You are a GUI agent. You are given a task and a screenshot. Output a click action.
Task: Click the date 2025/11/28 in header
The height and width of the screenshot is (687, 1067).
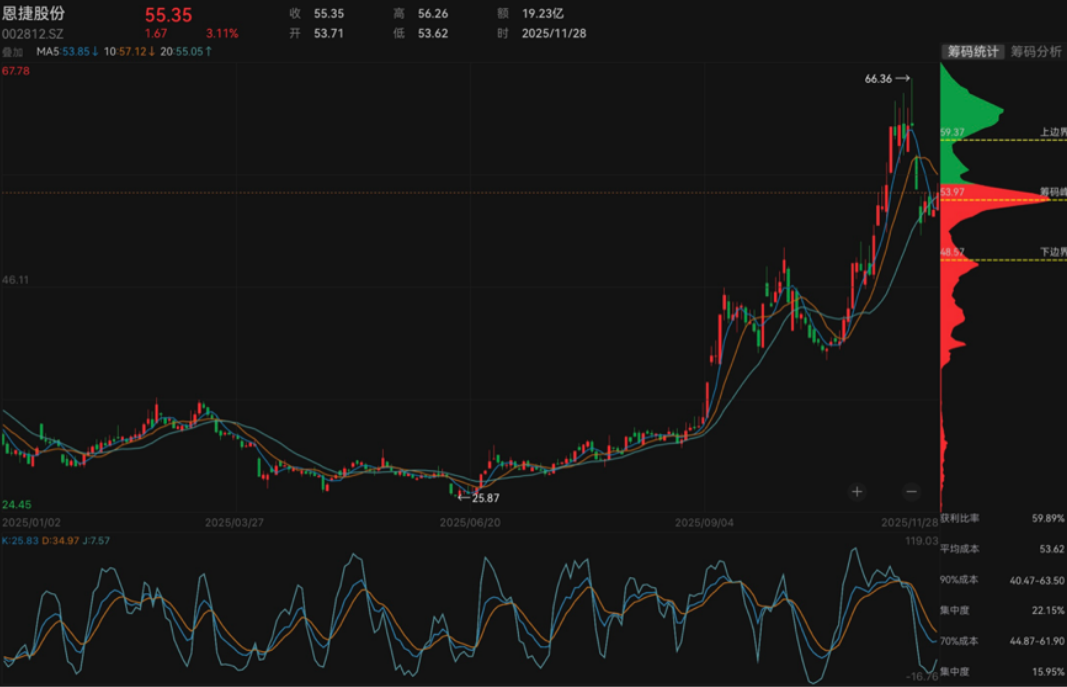[554, 33]
